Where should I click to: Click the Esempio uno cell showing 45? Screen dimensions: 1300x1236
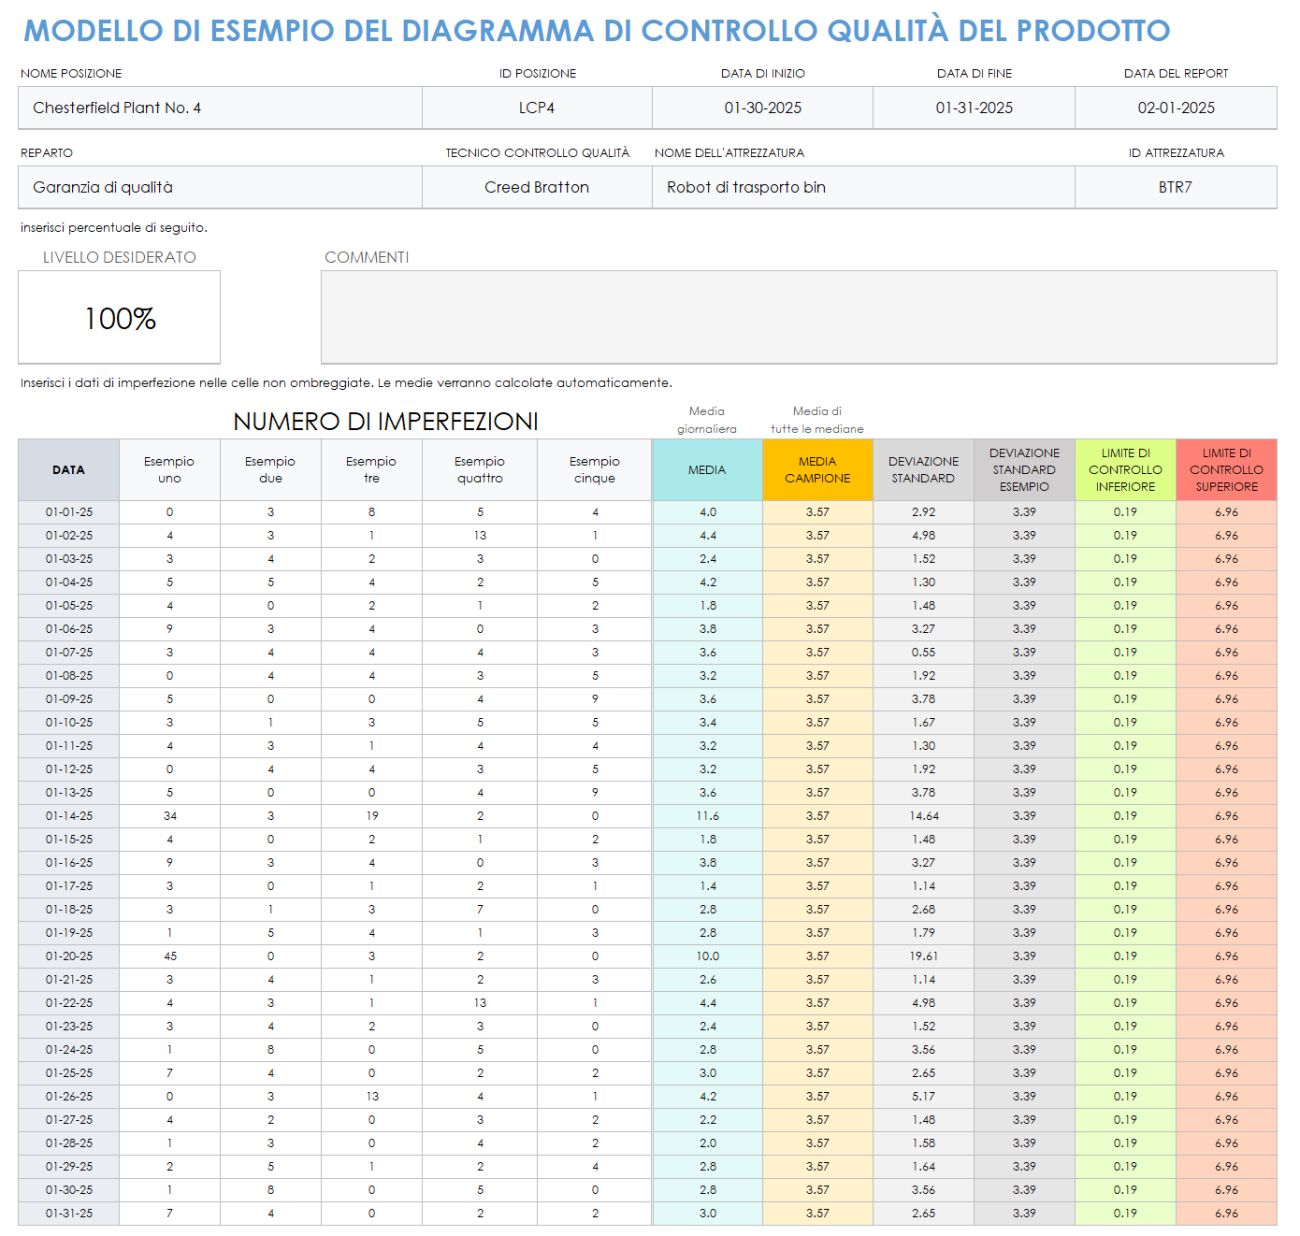(x=168, y=955)
